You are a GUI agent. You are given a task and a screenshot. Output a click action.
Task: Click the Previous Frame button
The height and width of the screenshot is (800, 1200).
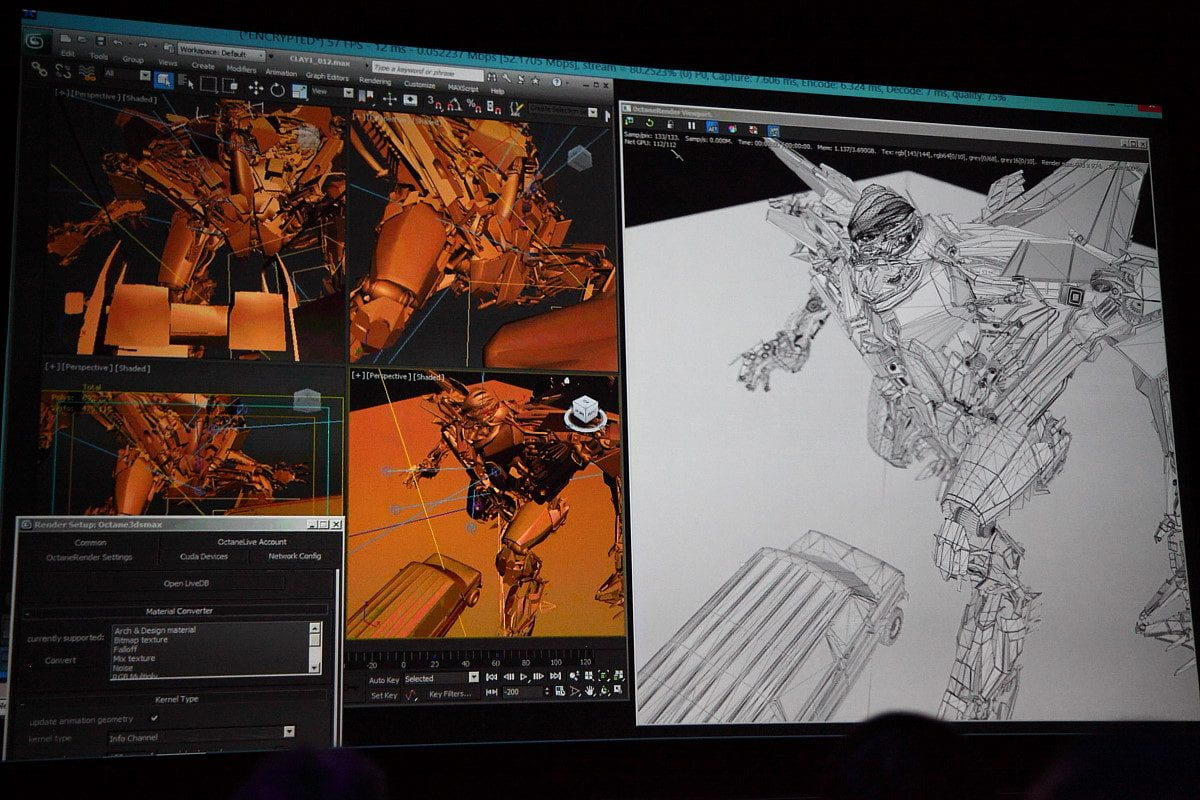pos(509,677)
